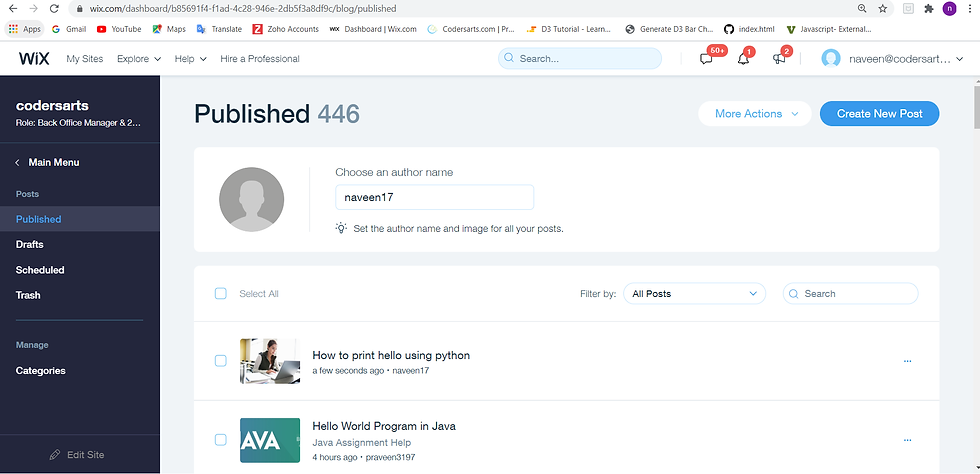
Task: Open the Apps bookmark grid icon
Action: pos(13,29)
